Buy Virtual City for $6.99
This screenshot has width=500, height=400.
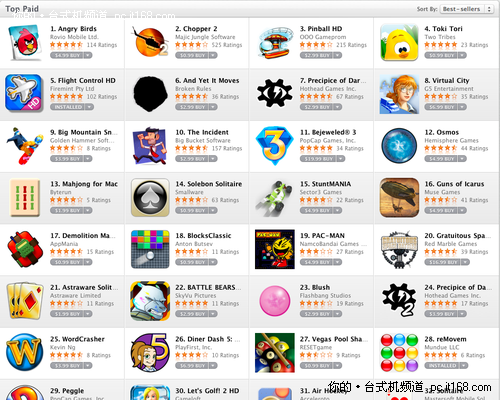(441, 107)
